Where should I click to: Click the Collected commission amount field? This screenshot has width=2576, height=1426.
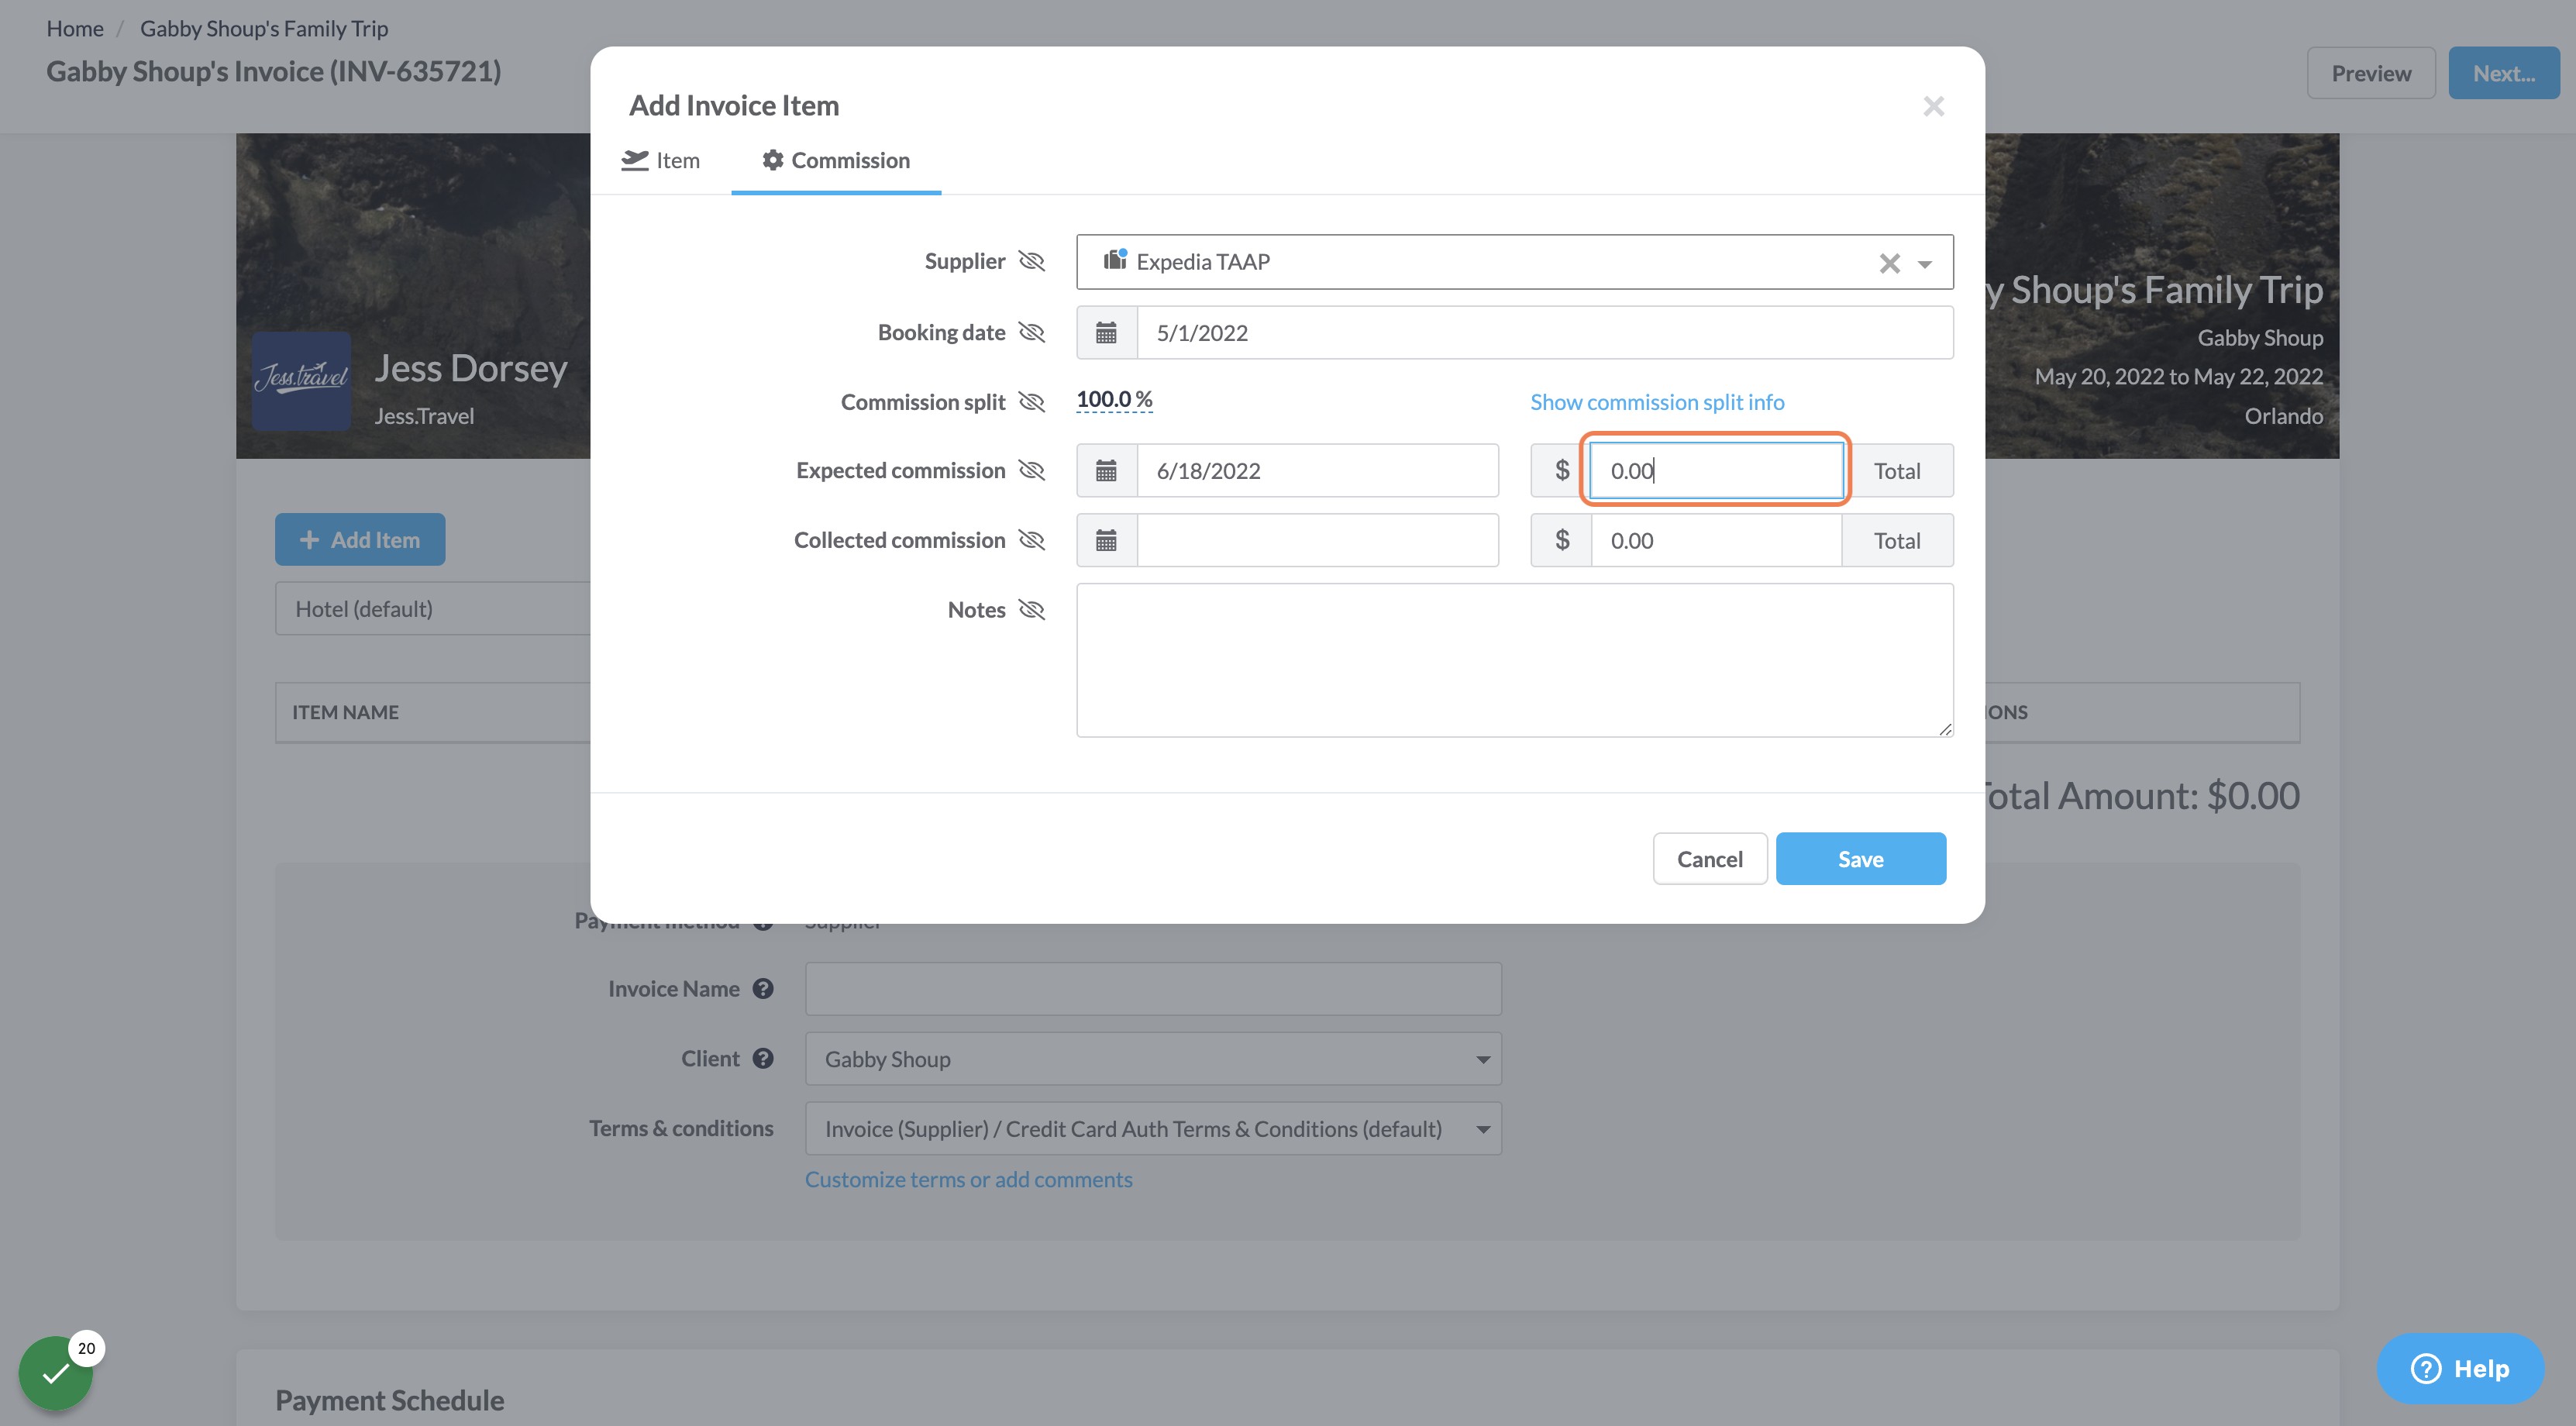pos(1716,541)
